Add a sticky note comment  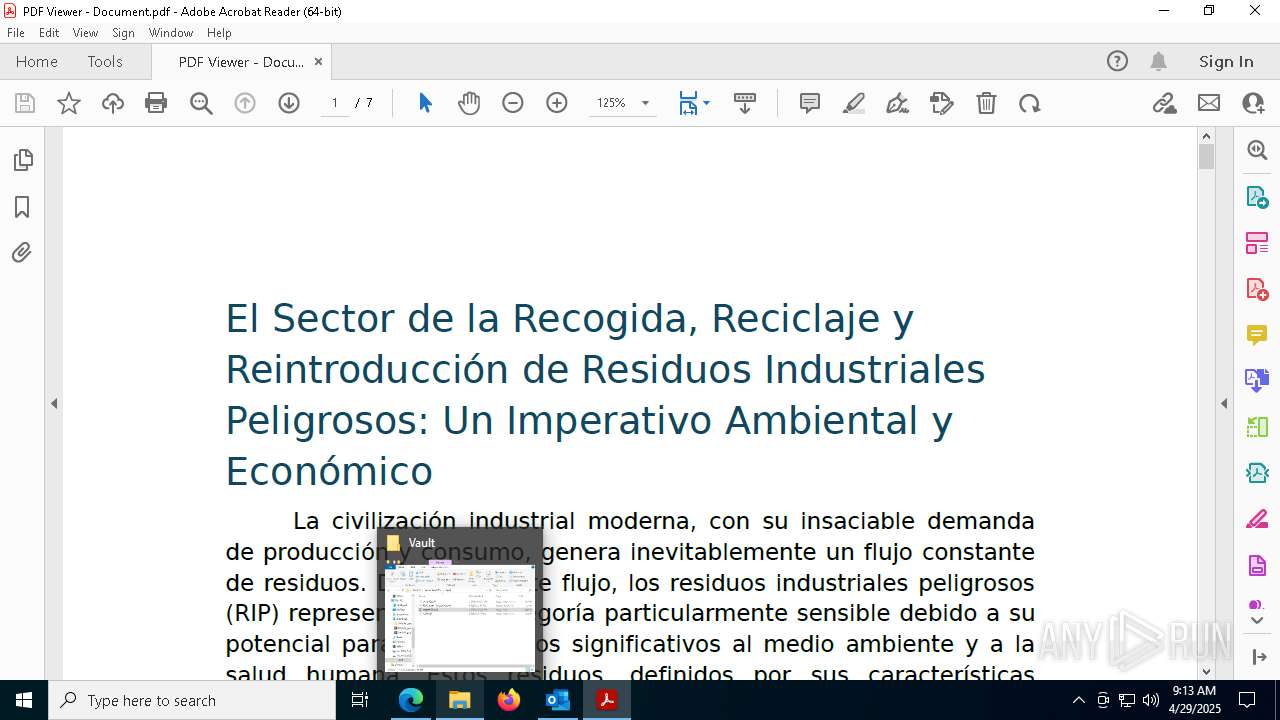(810, 103)
